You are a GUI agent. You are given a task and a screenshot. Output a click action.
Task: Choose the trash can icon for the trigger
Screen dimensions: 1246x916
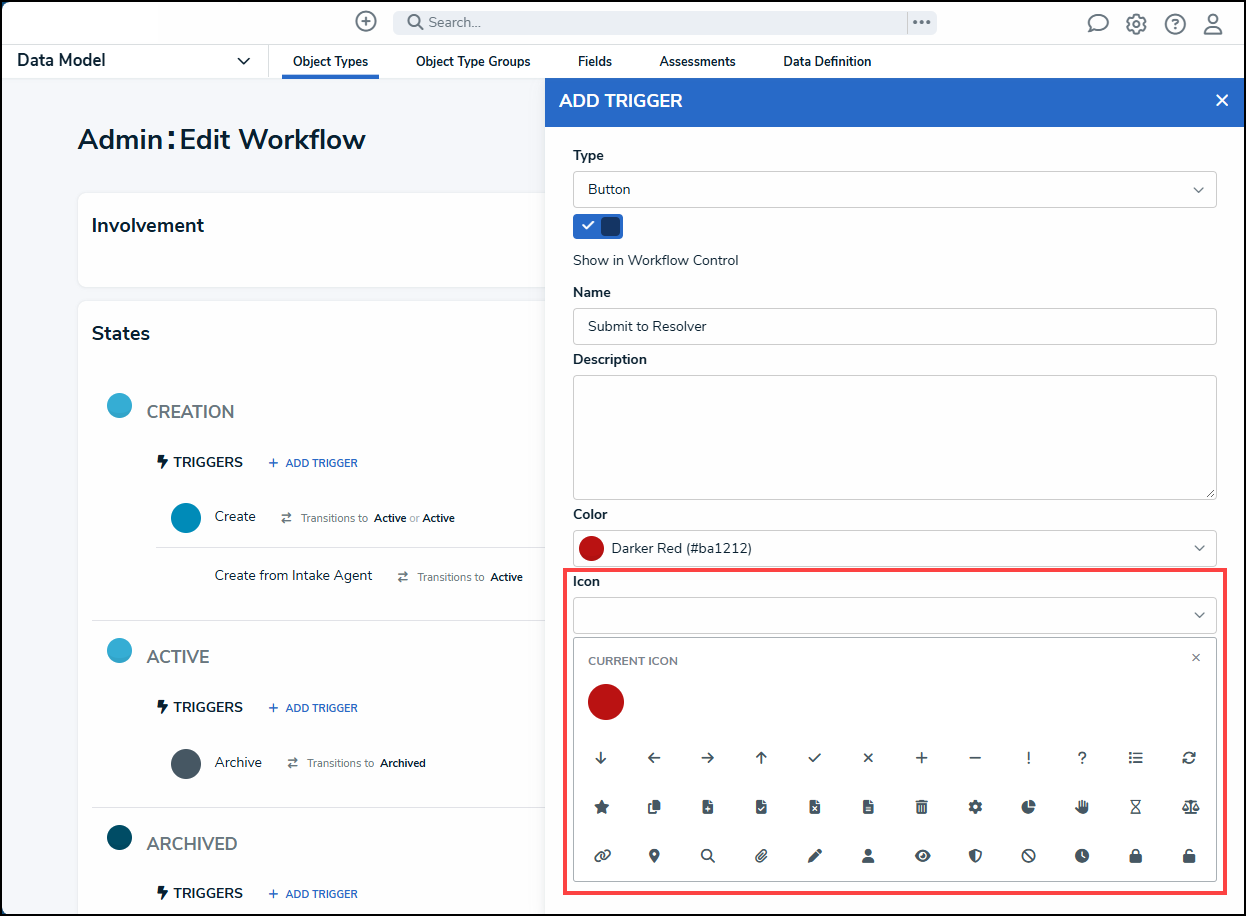pos(922,807)
